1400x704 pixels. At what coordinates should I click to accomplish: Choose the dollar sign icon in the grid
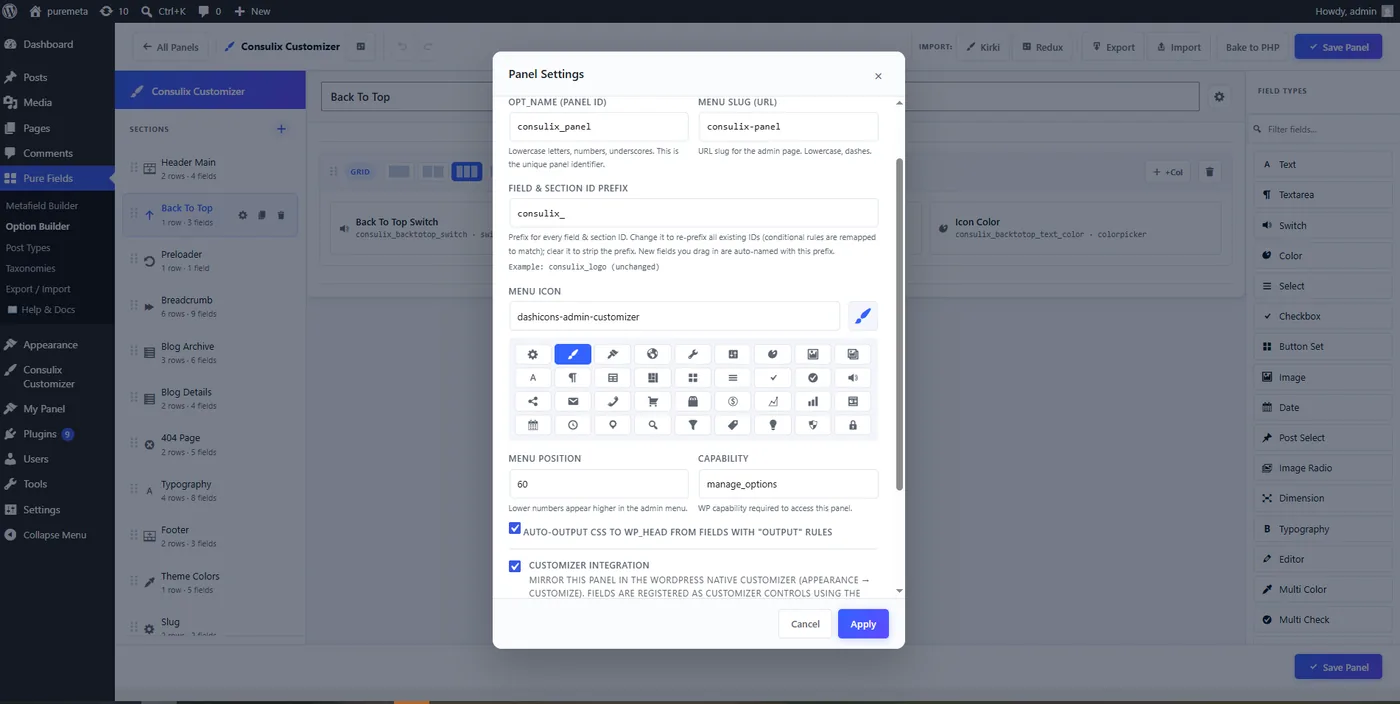pyautogui.click(x=733, y=401)
